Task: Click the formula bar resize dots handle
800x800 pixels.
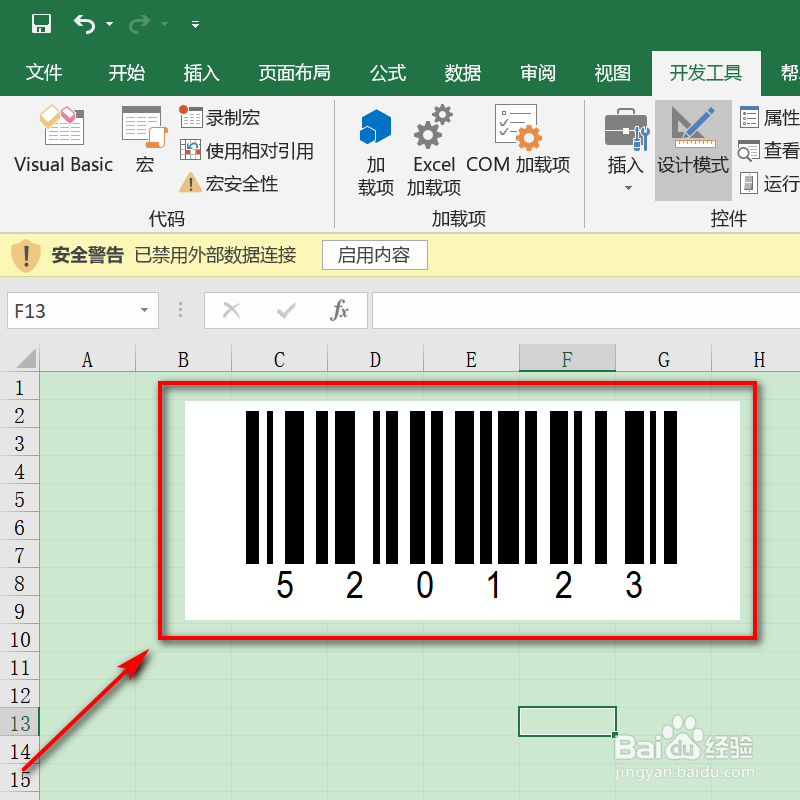Action: tap(181, 310)
